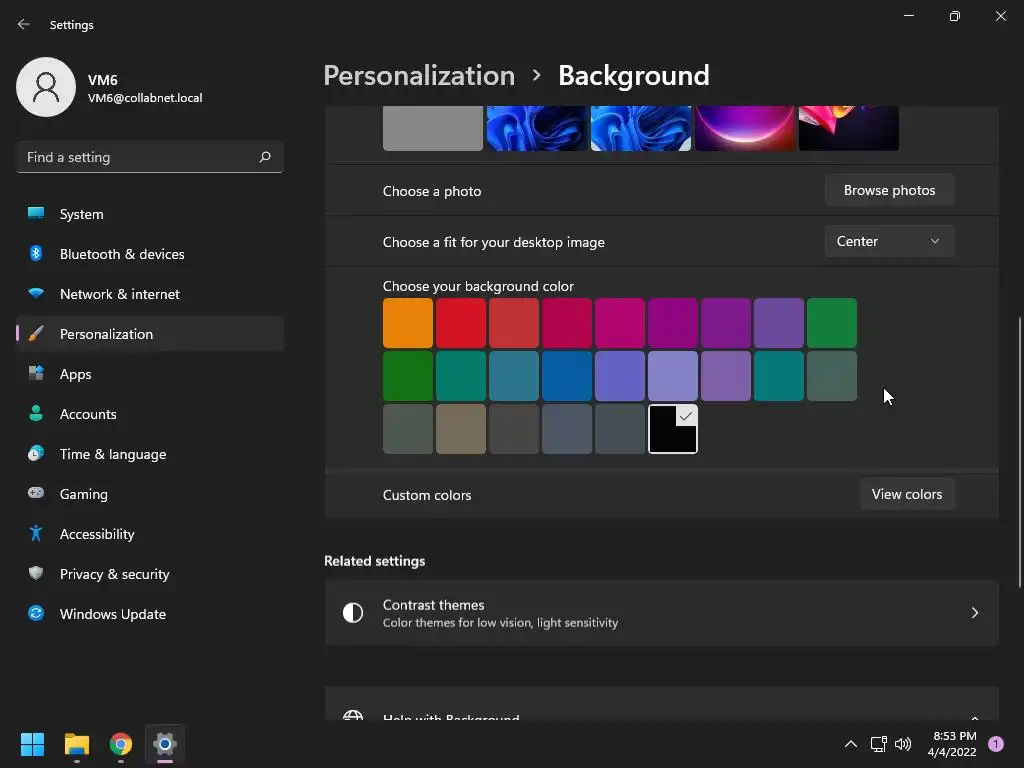Open the Apps settings category
Screen dimensions: 1024x768
150,374
